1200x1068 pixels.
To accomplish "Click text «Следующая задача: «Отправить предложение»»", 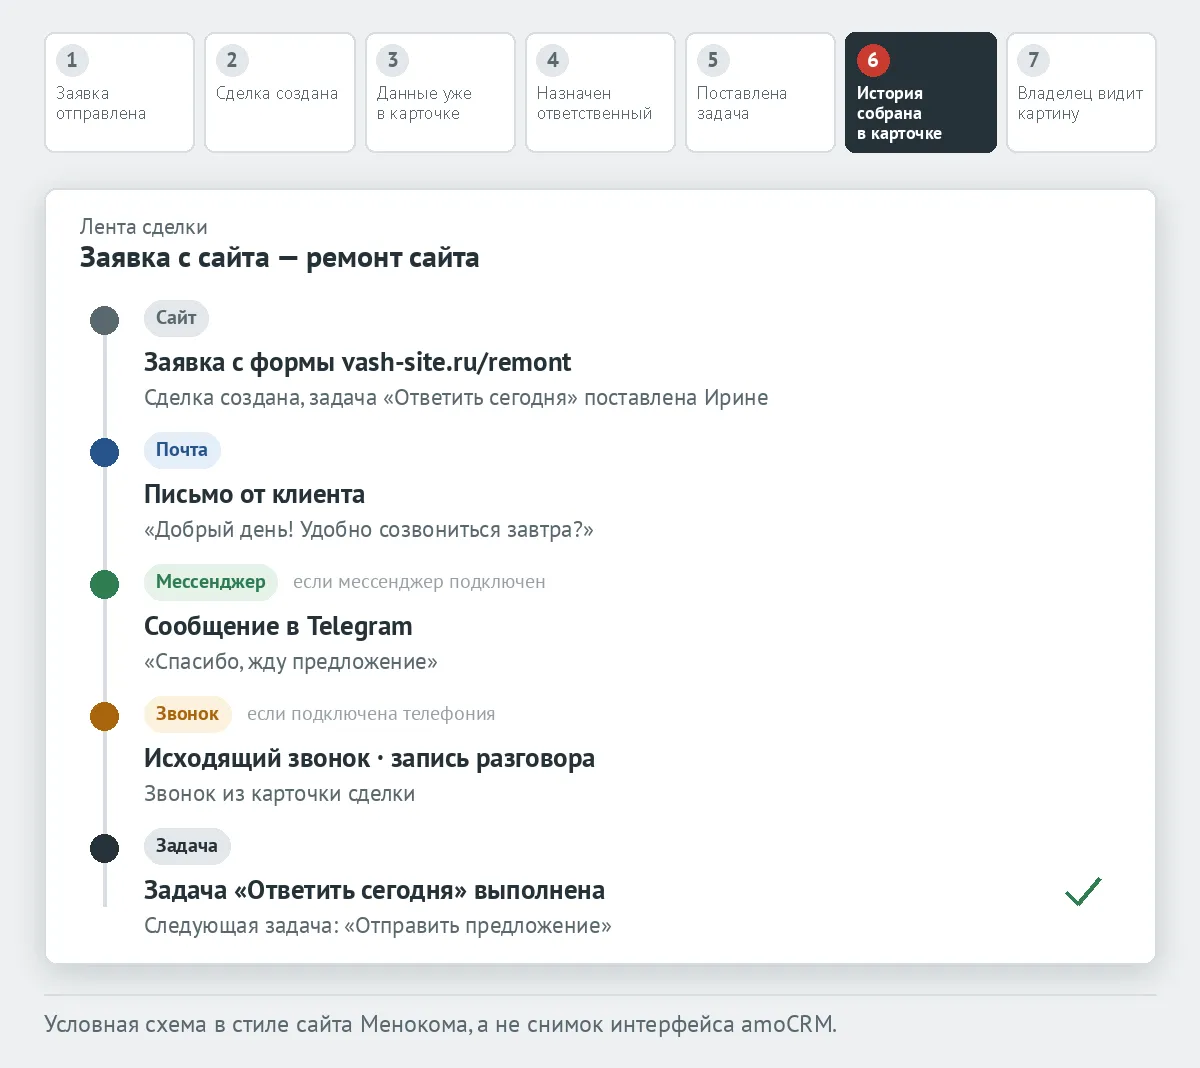I will tap(378, 926).
